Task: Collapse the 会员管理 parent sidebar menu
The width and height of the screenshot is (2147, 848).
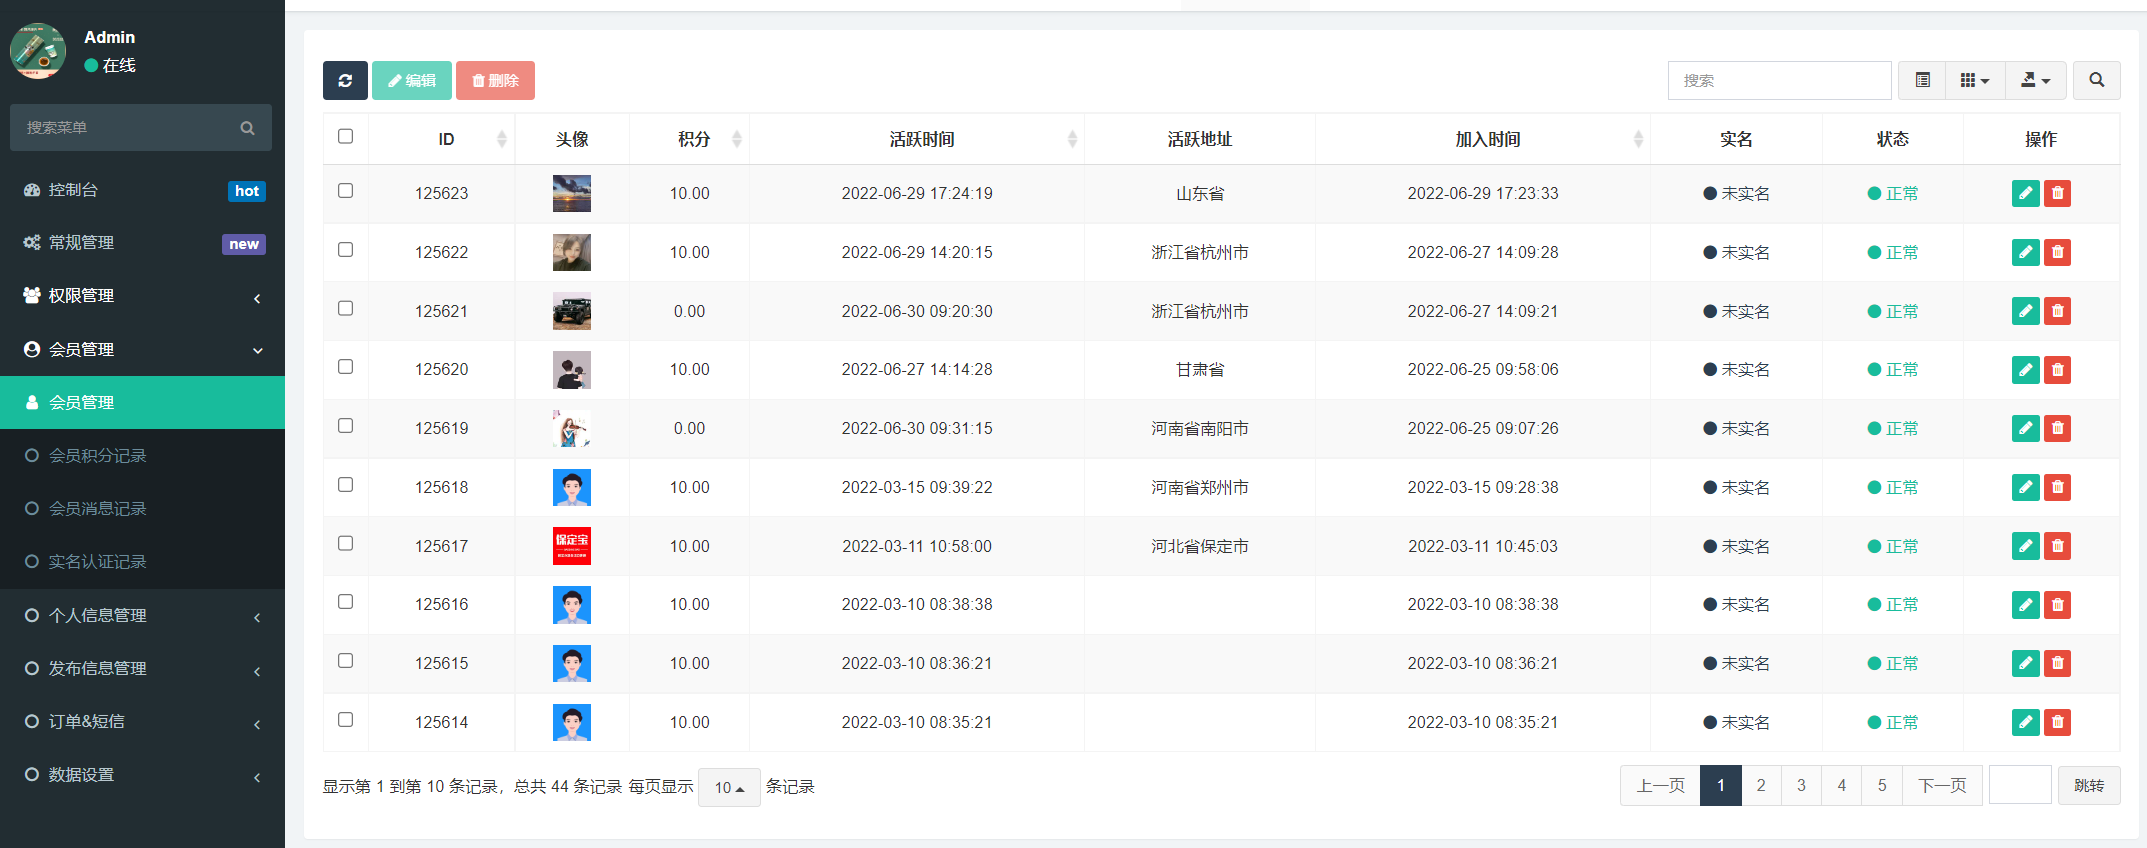Action: (x=142, y=349)
